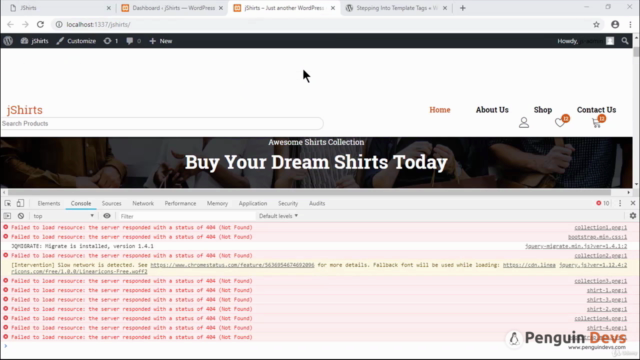Open the wishlist heart icon
The image size is (640, 360).
coord(560,122)
